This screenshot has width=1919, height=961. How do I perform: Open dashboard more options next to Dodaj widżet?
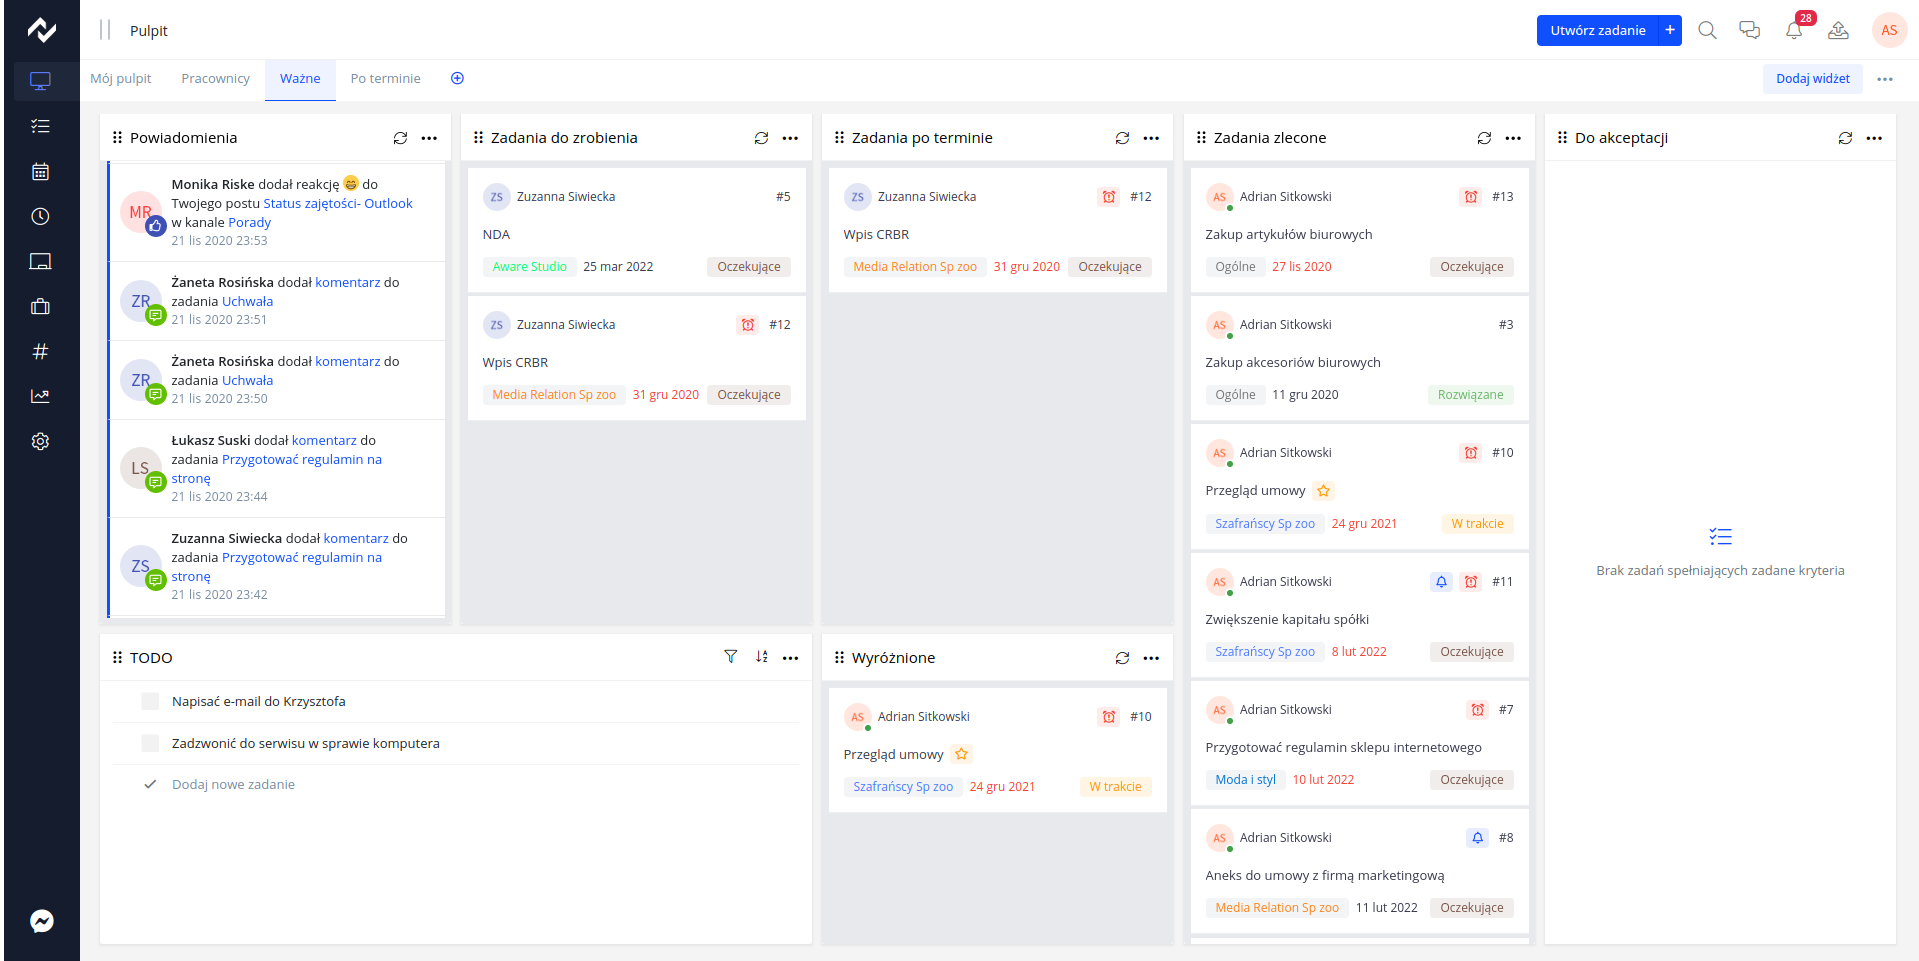1885,79
